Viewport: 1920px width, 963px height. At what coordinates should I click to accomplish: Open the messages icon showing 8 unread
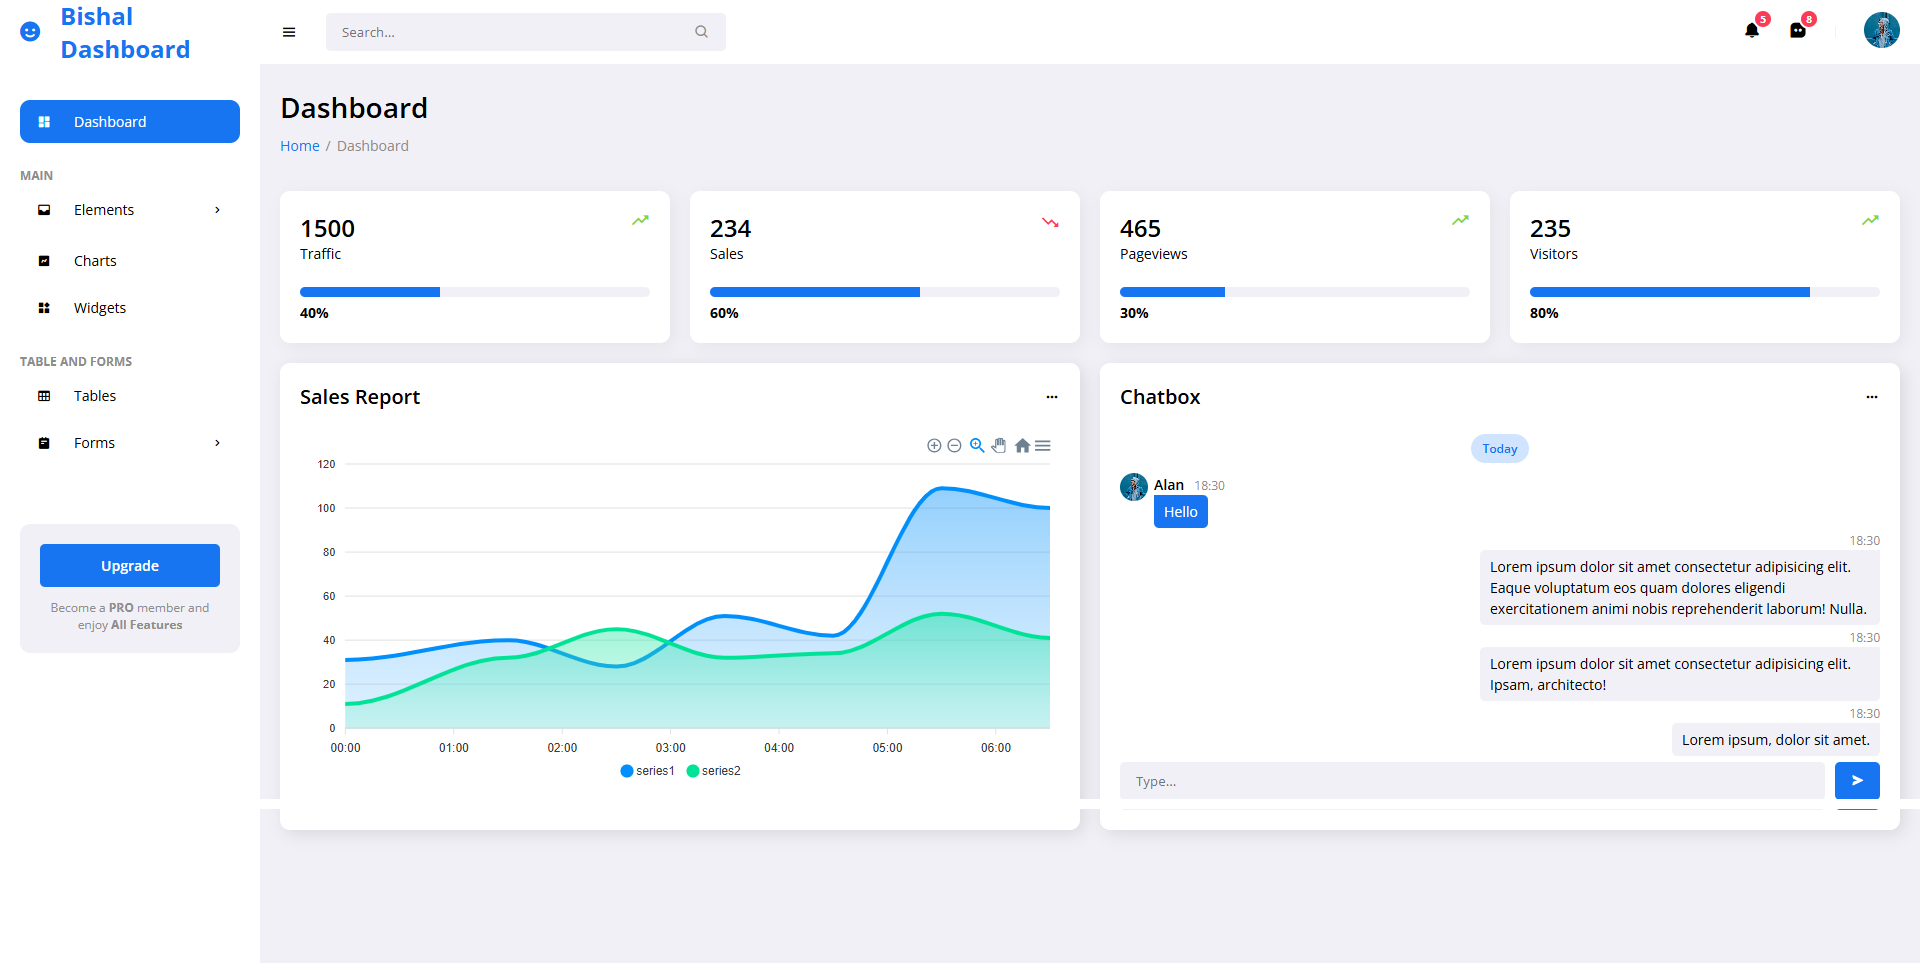coord(1798,30)
